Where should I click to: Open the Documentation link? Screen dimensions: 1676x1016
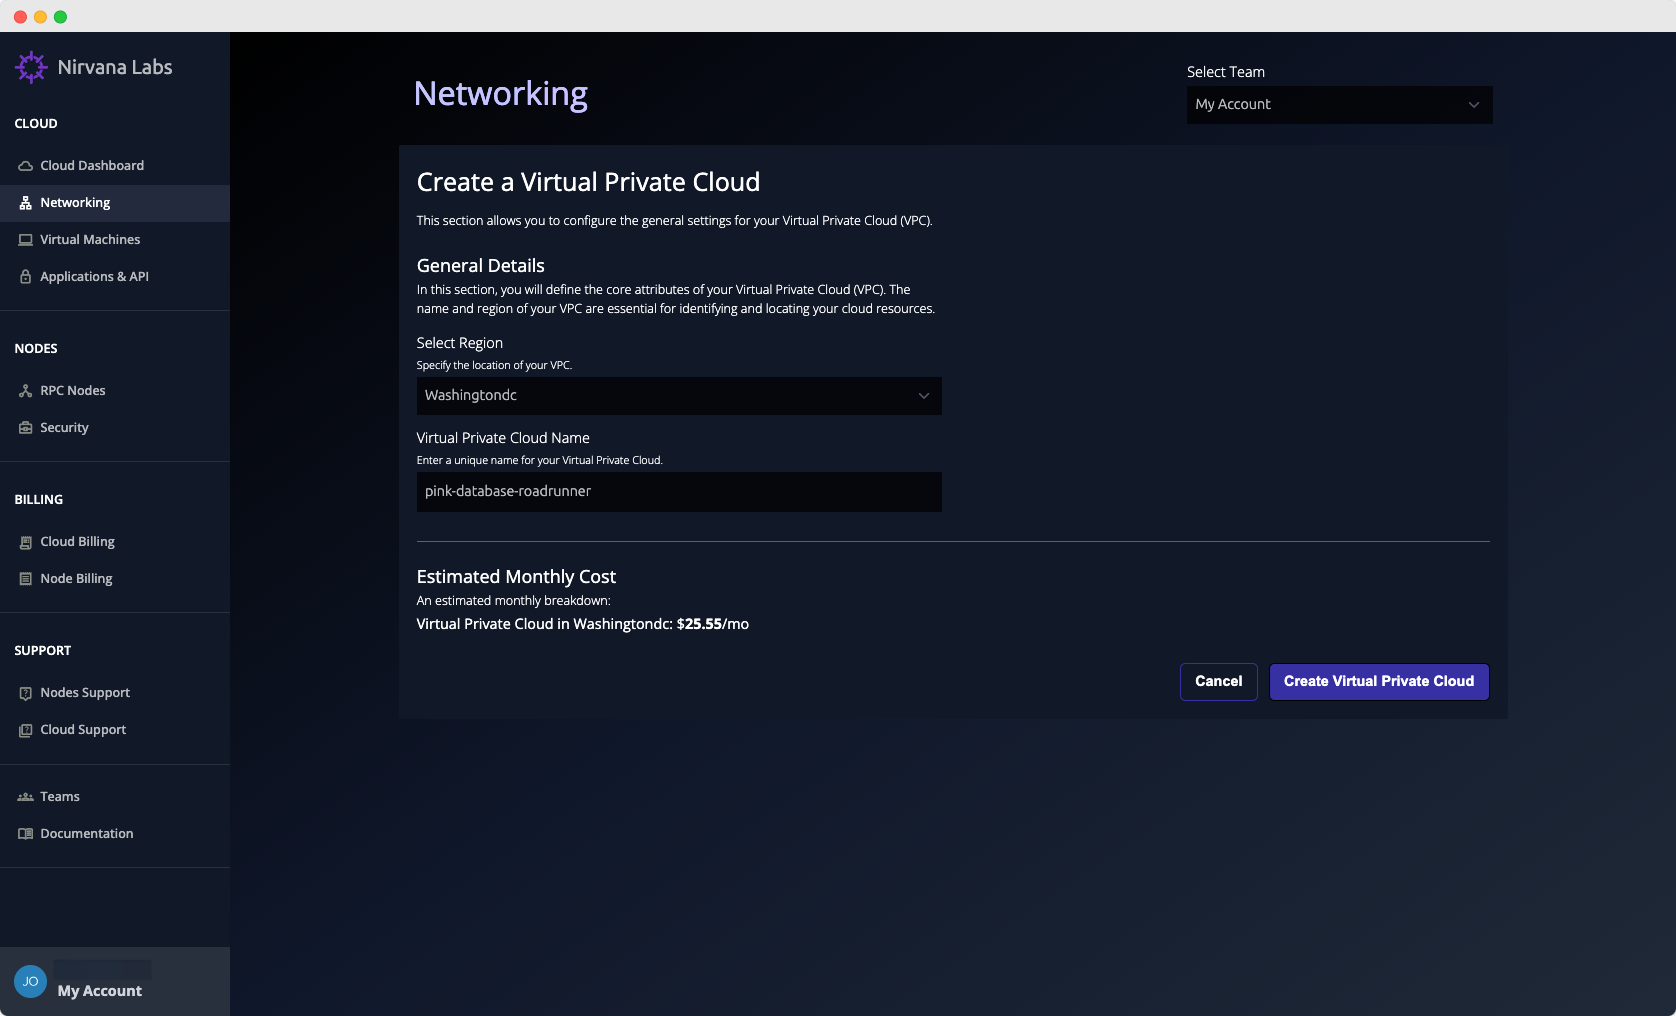tap(115, 834)
